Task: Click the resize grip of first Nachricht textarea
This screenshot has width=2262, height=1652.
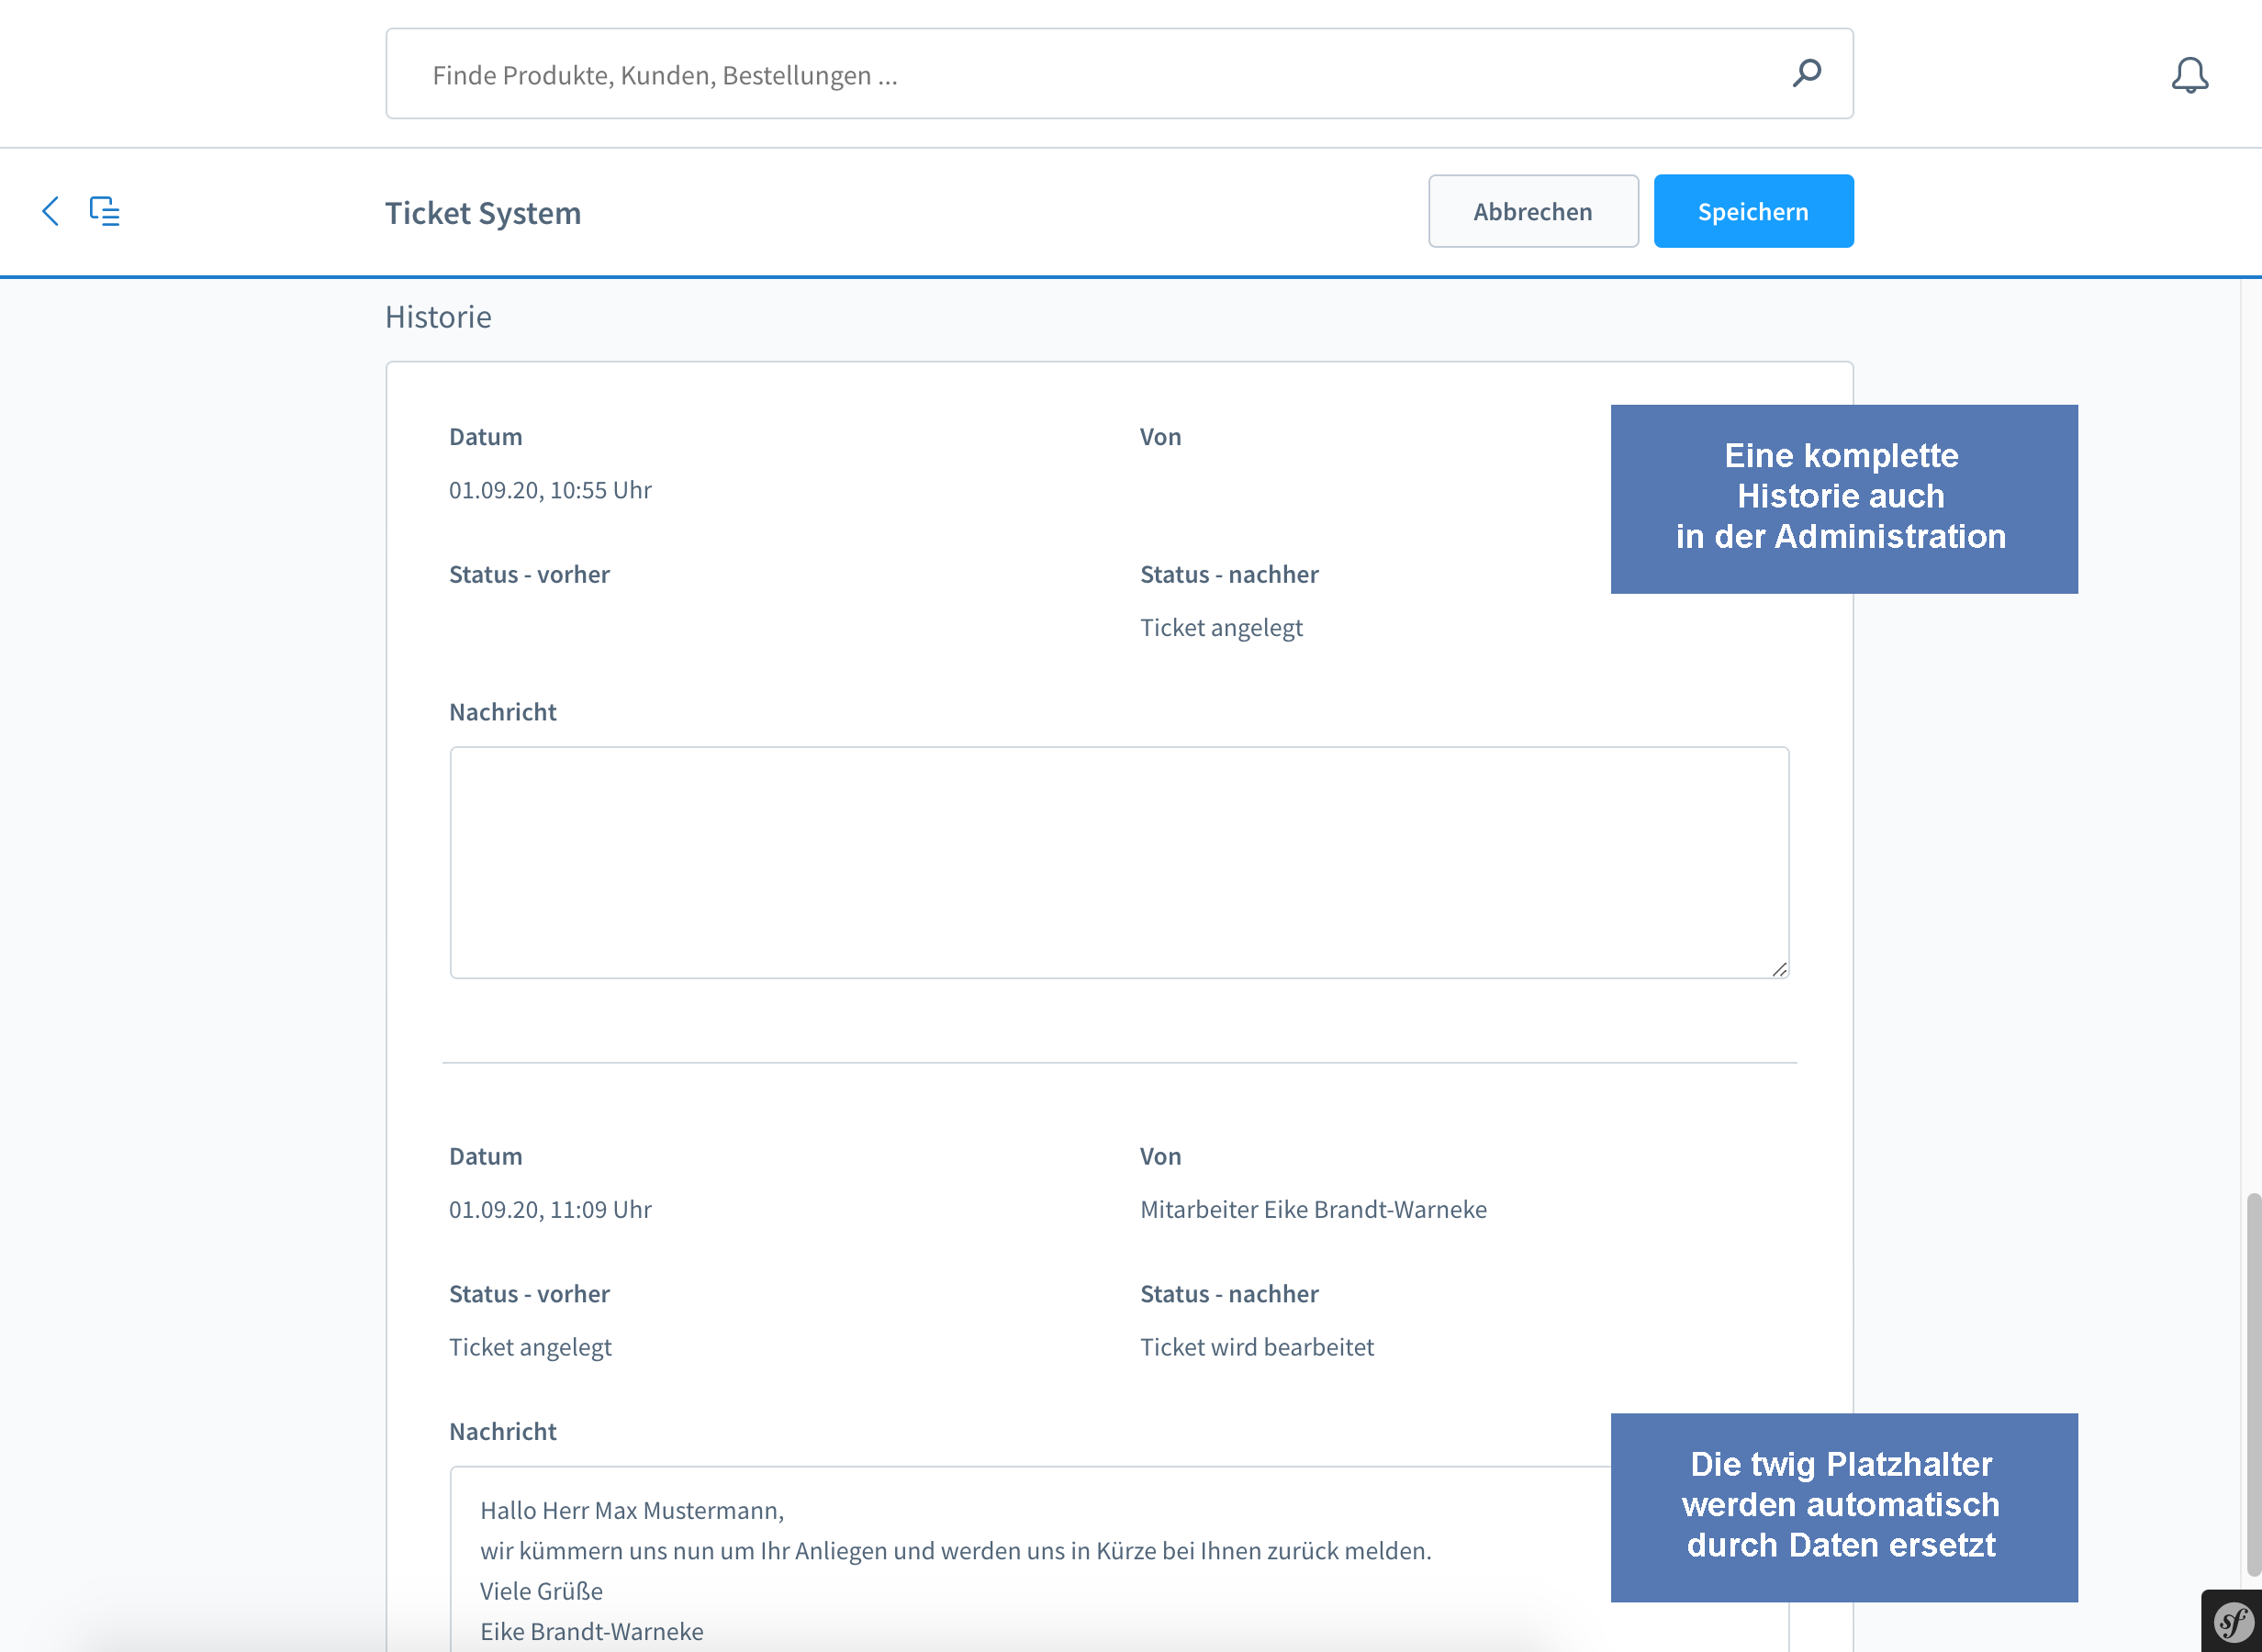Action: click(1779, 968)
